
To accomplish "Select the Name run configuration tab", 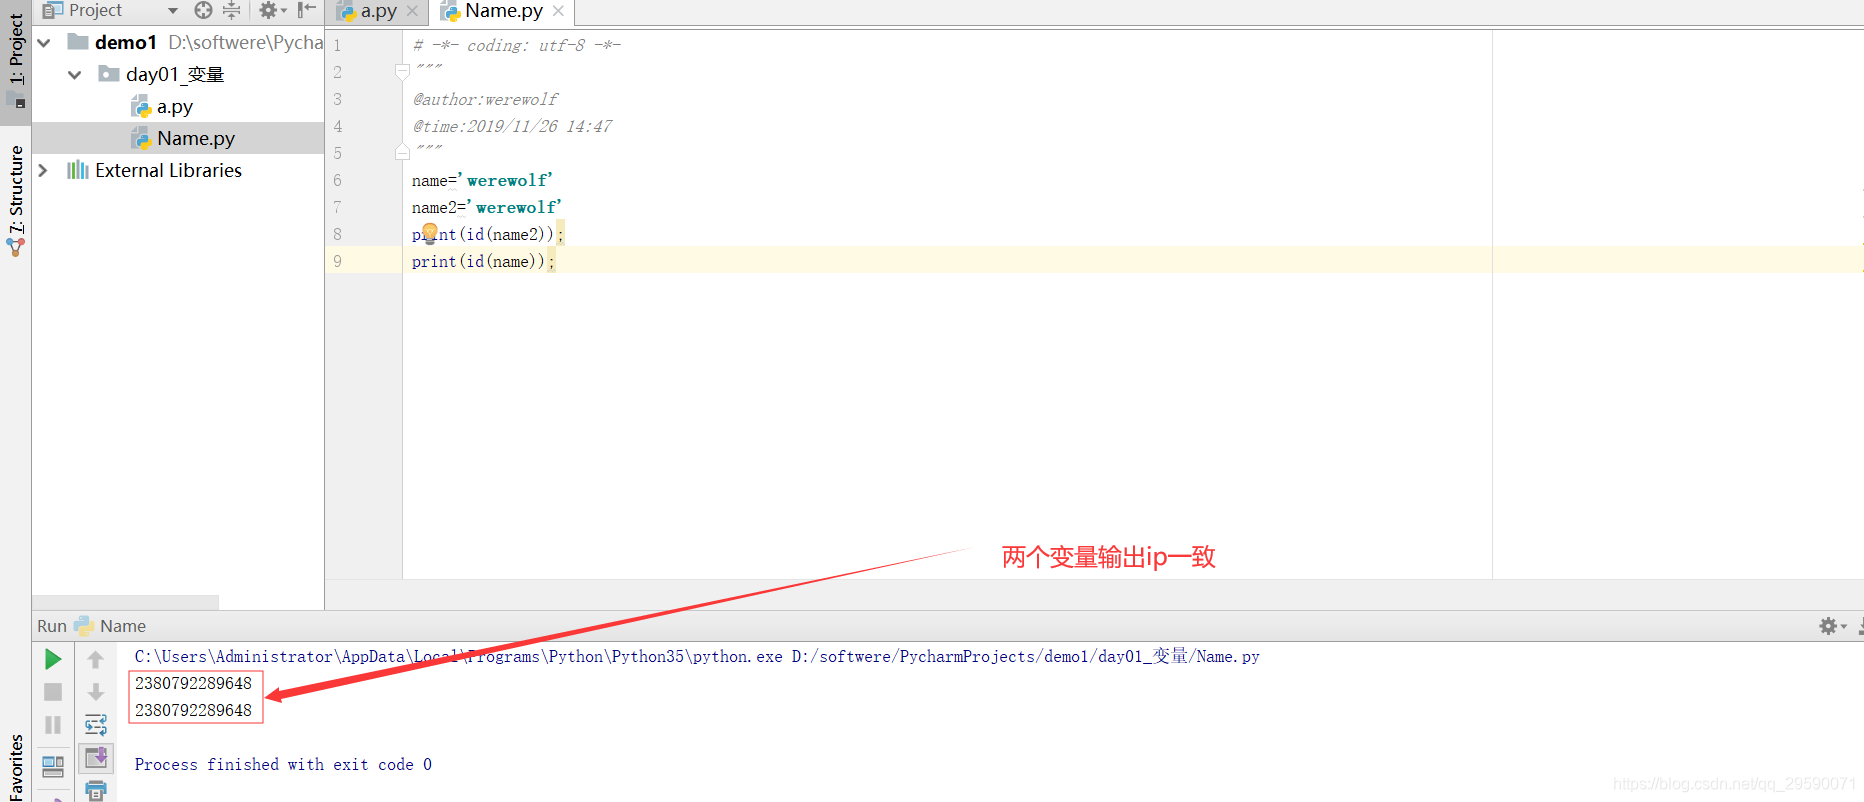I will pos(111,626).
